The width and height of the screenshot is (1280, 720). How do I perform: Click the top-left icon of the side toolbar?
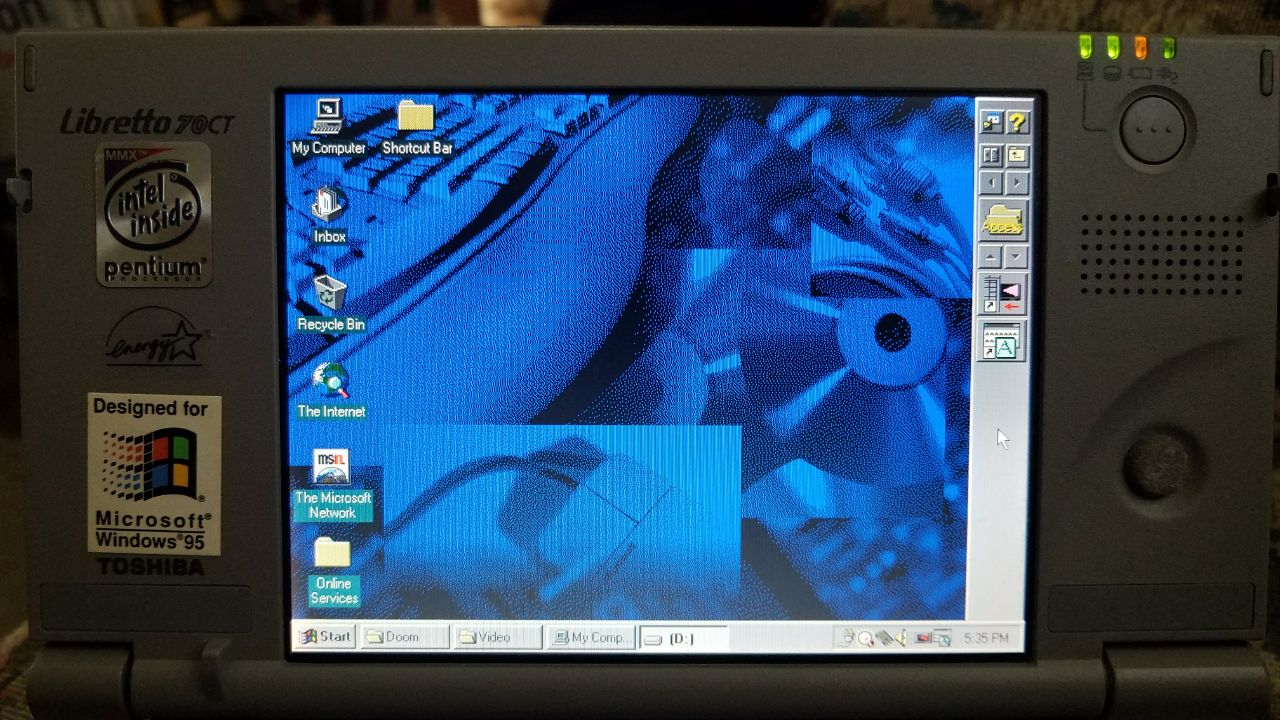pyautogui.click(x=991, y=122)
